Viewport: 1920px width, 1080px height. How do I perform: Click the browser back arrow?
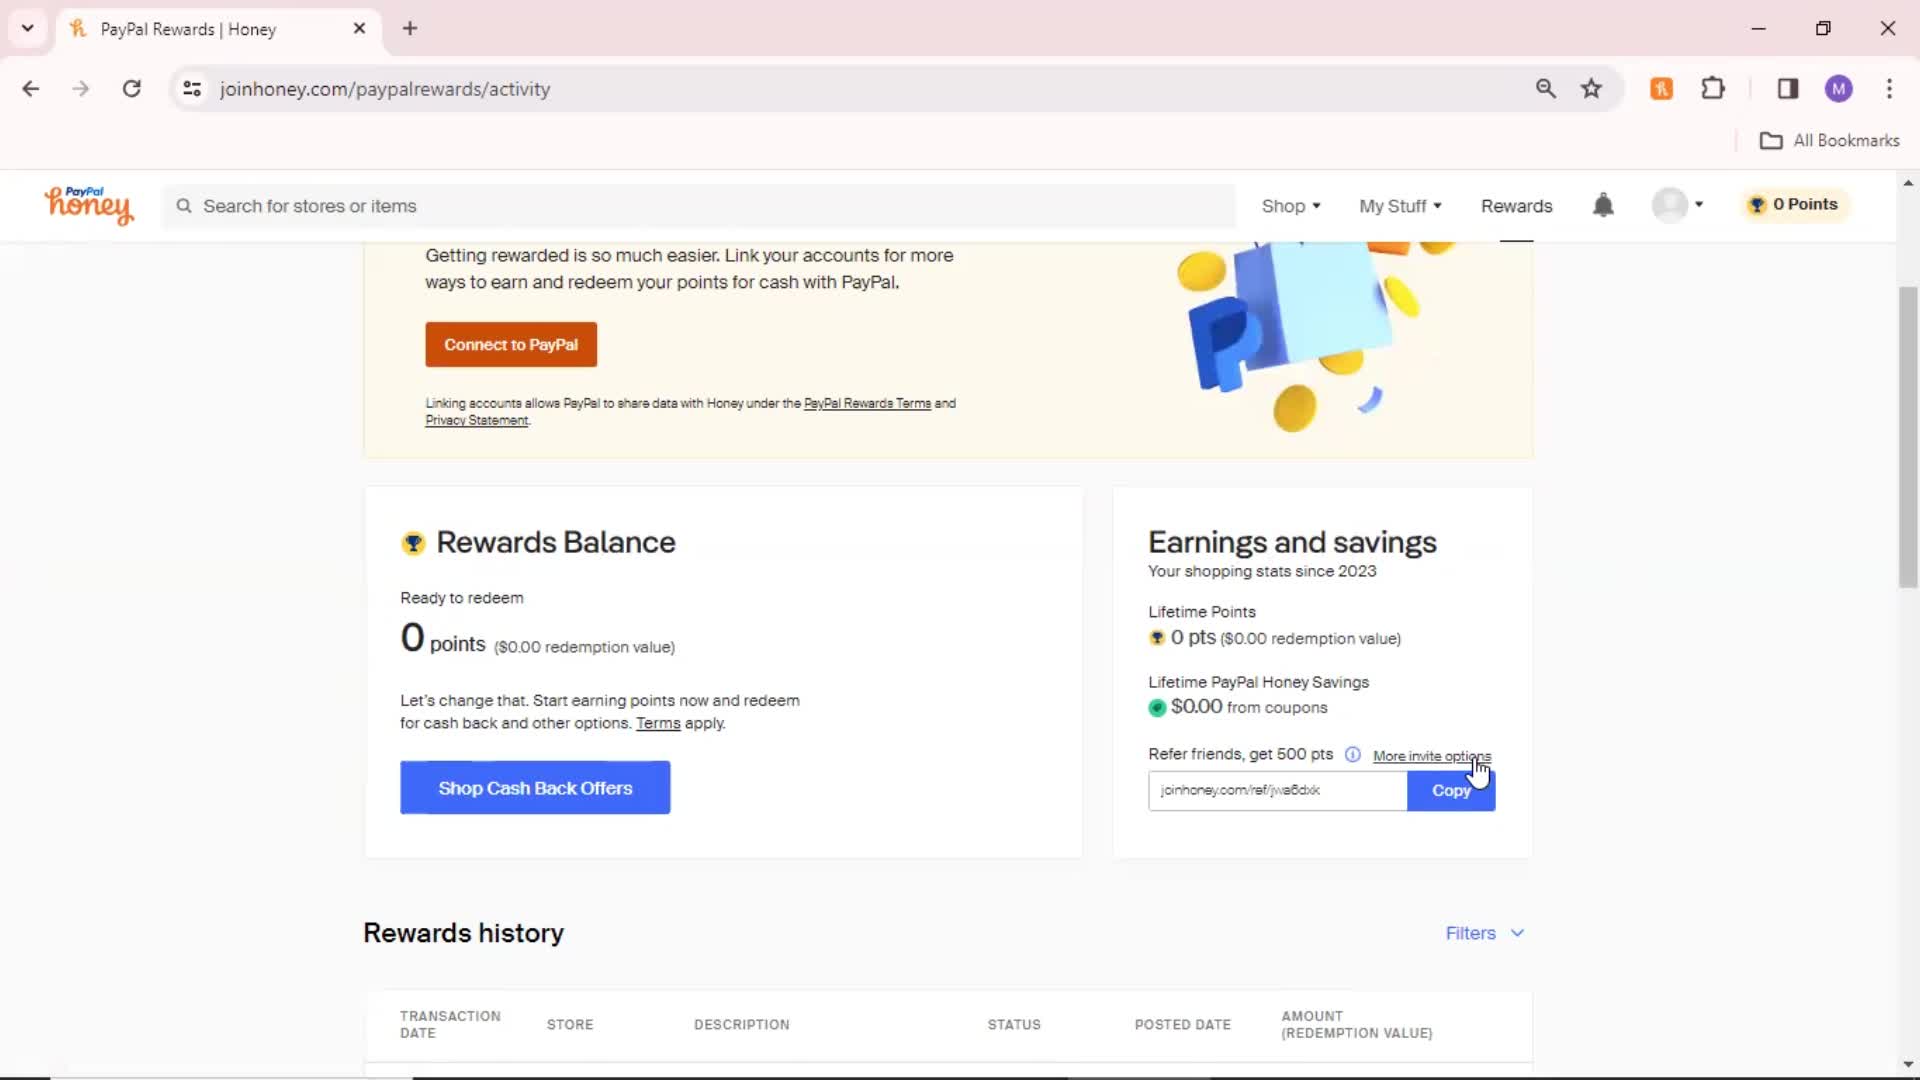31,89
